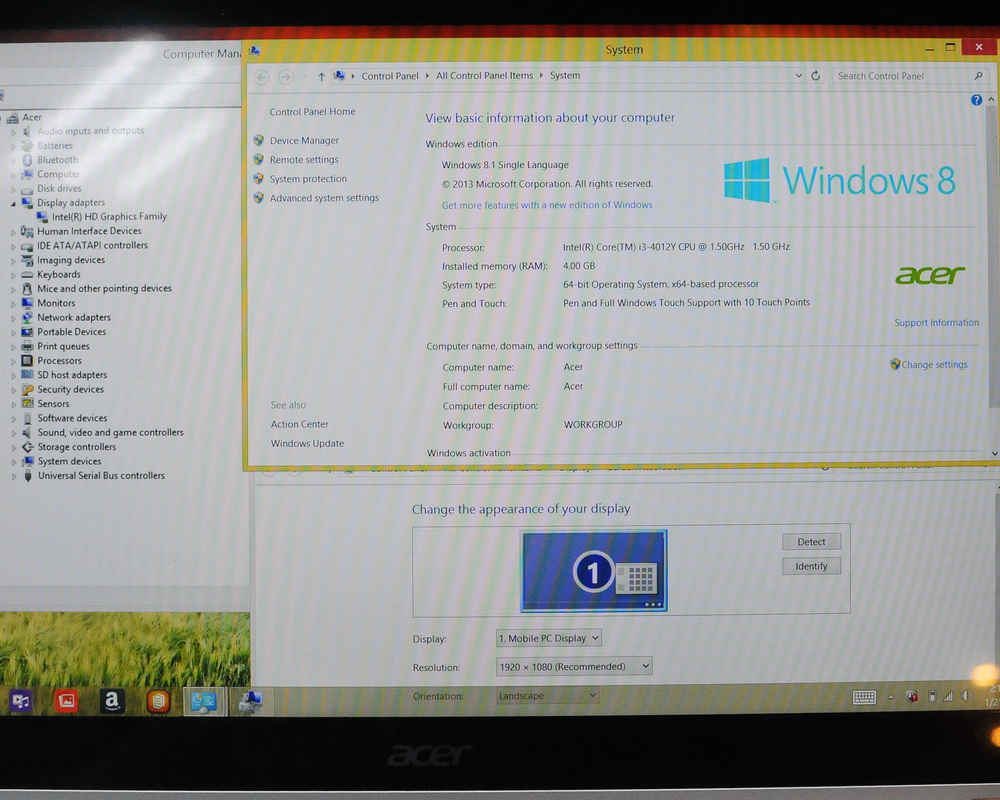Select Intel(R) HD Graphics Family device

tap(109, 217)
